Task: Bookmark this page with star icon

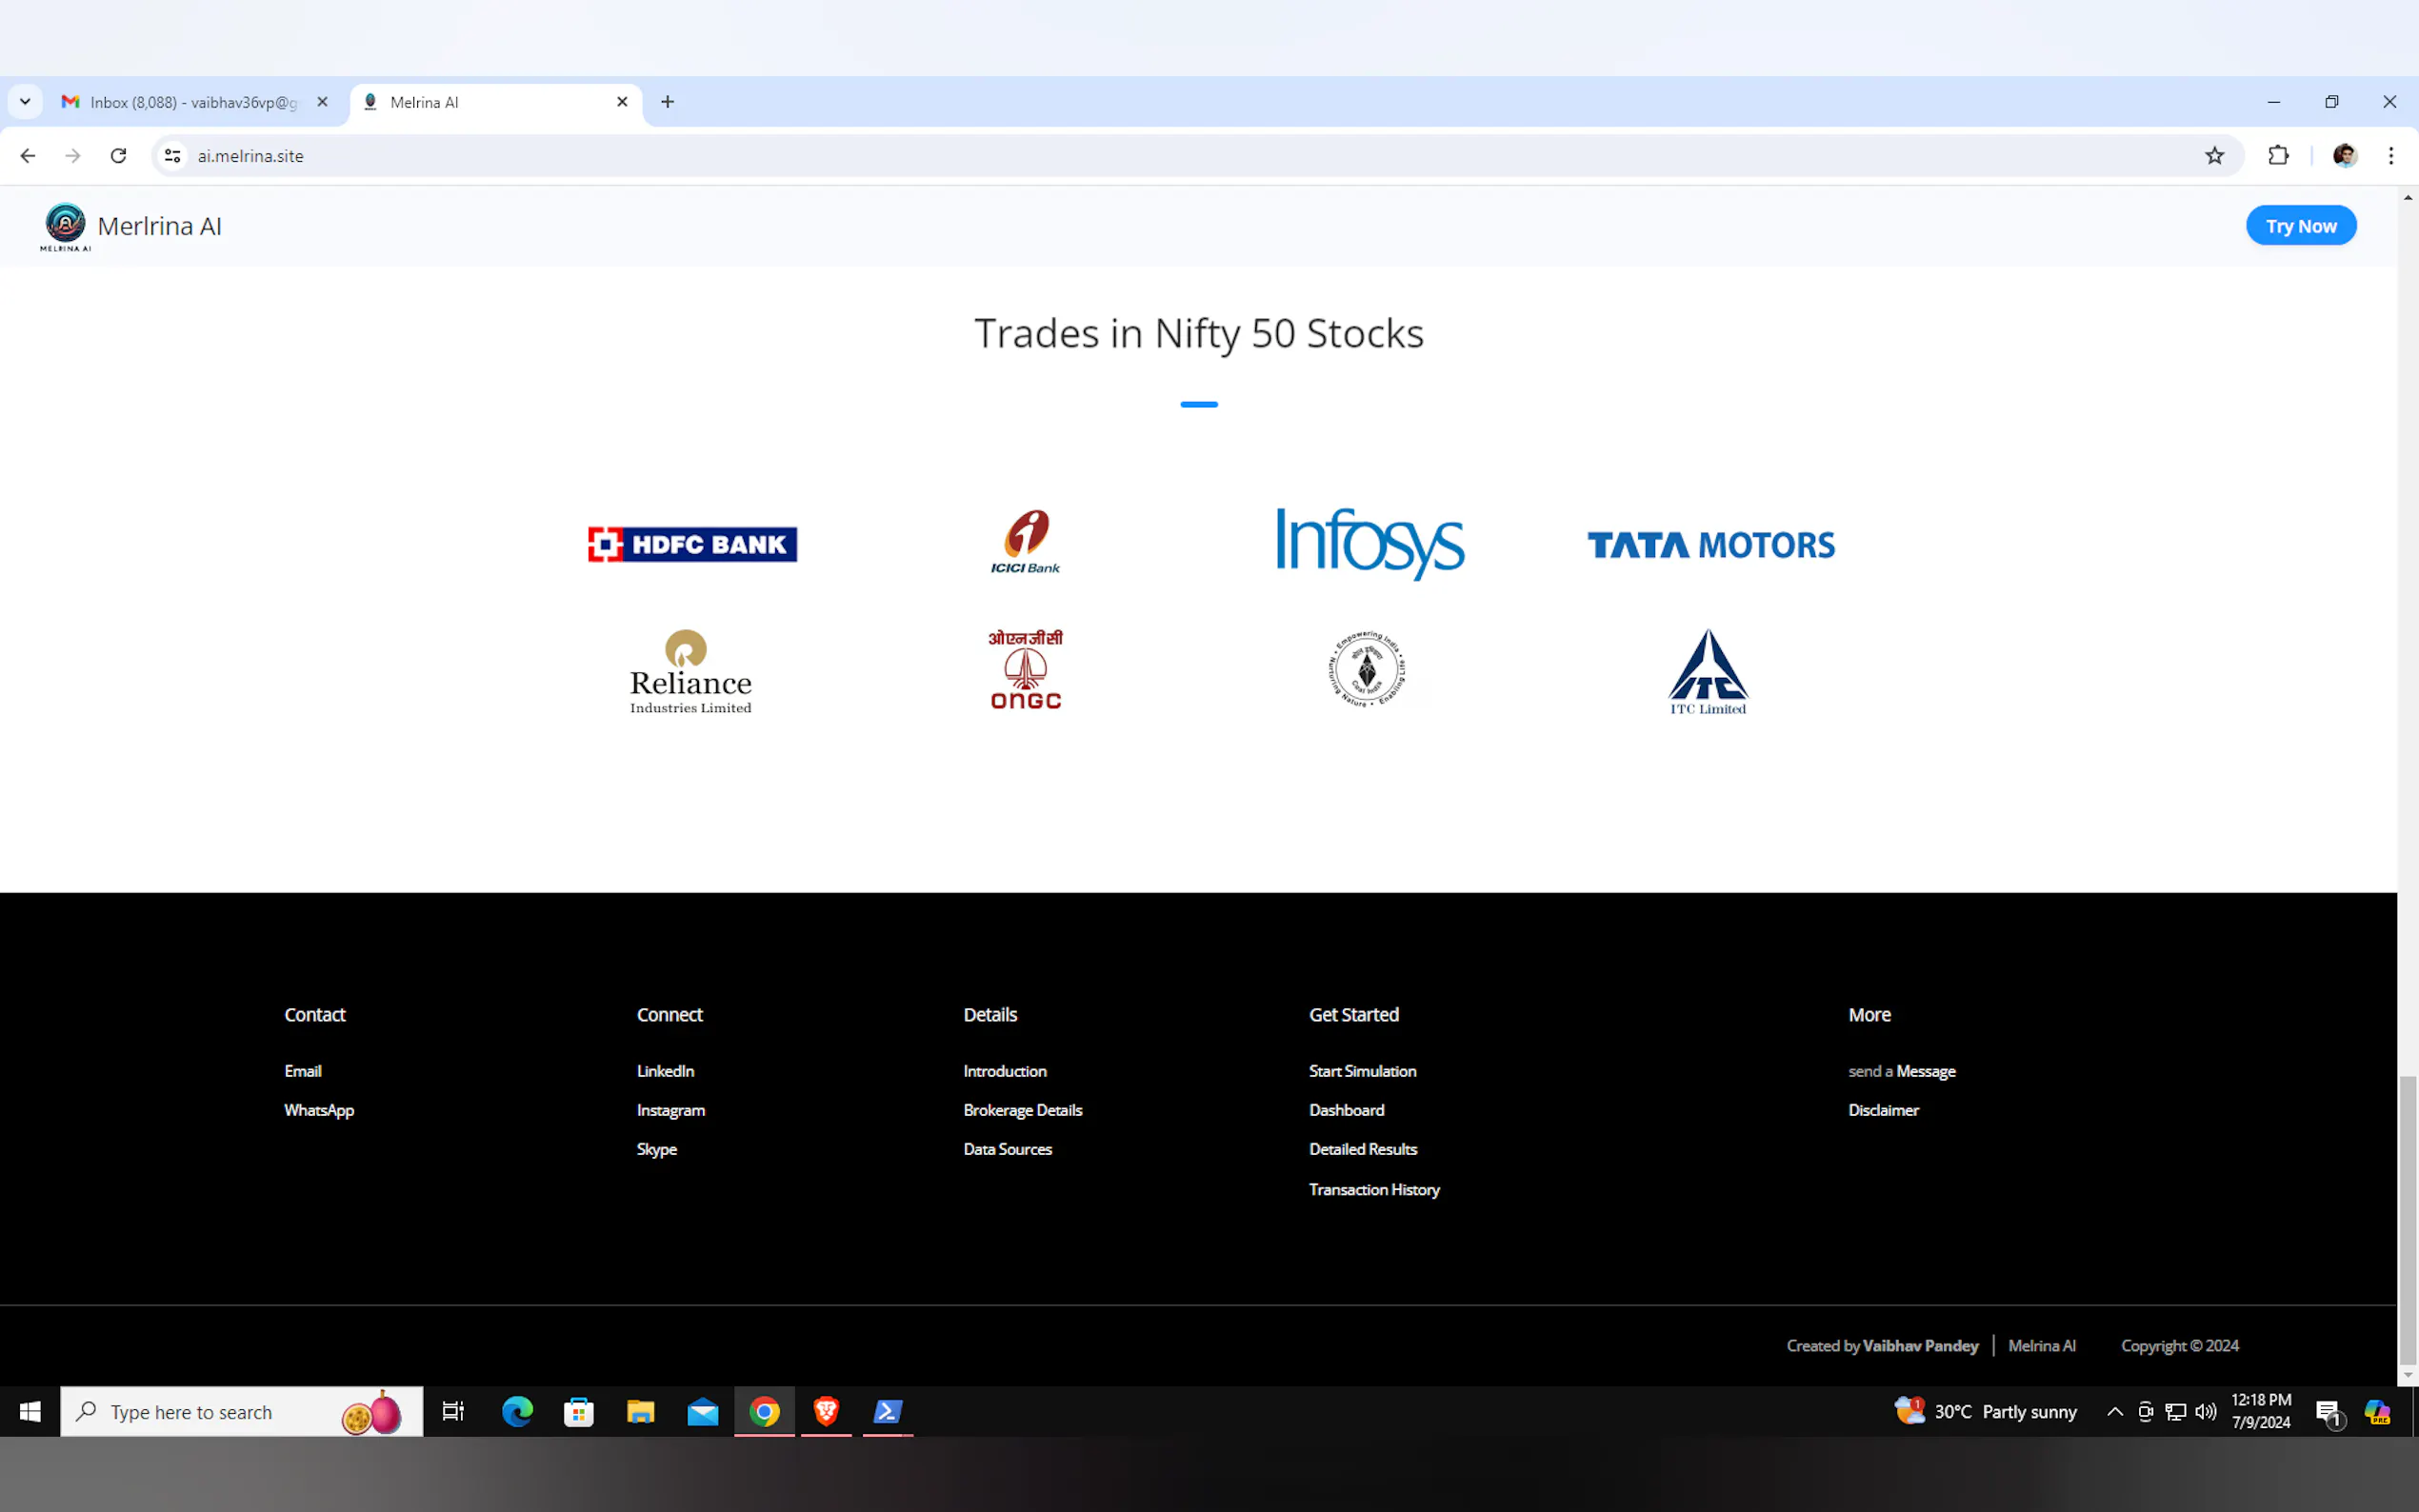Action: tap(2214, 156)
